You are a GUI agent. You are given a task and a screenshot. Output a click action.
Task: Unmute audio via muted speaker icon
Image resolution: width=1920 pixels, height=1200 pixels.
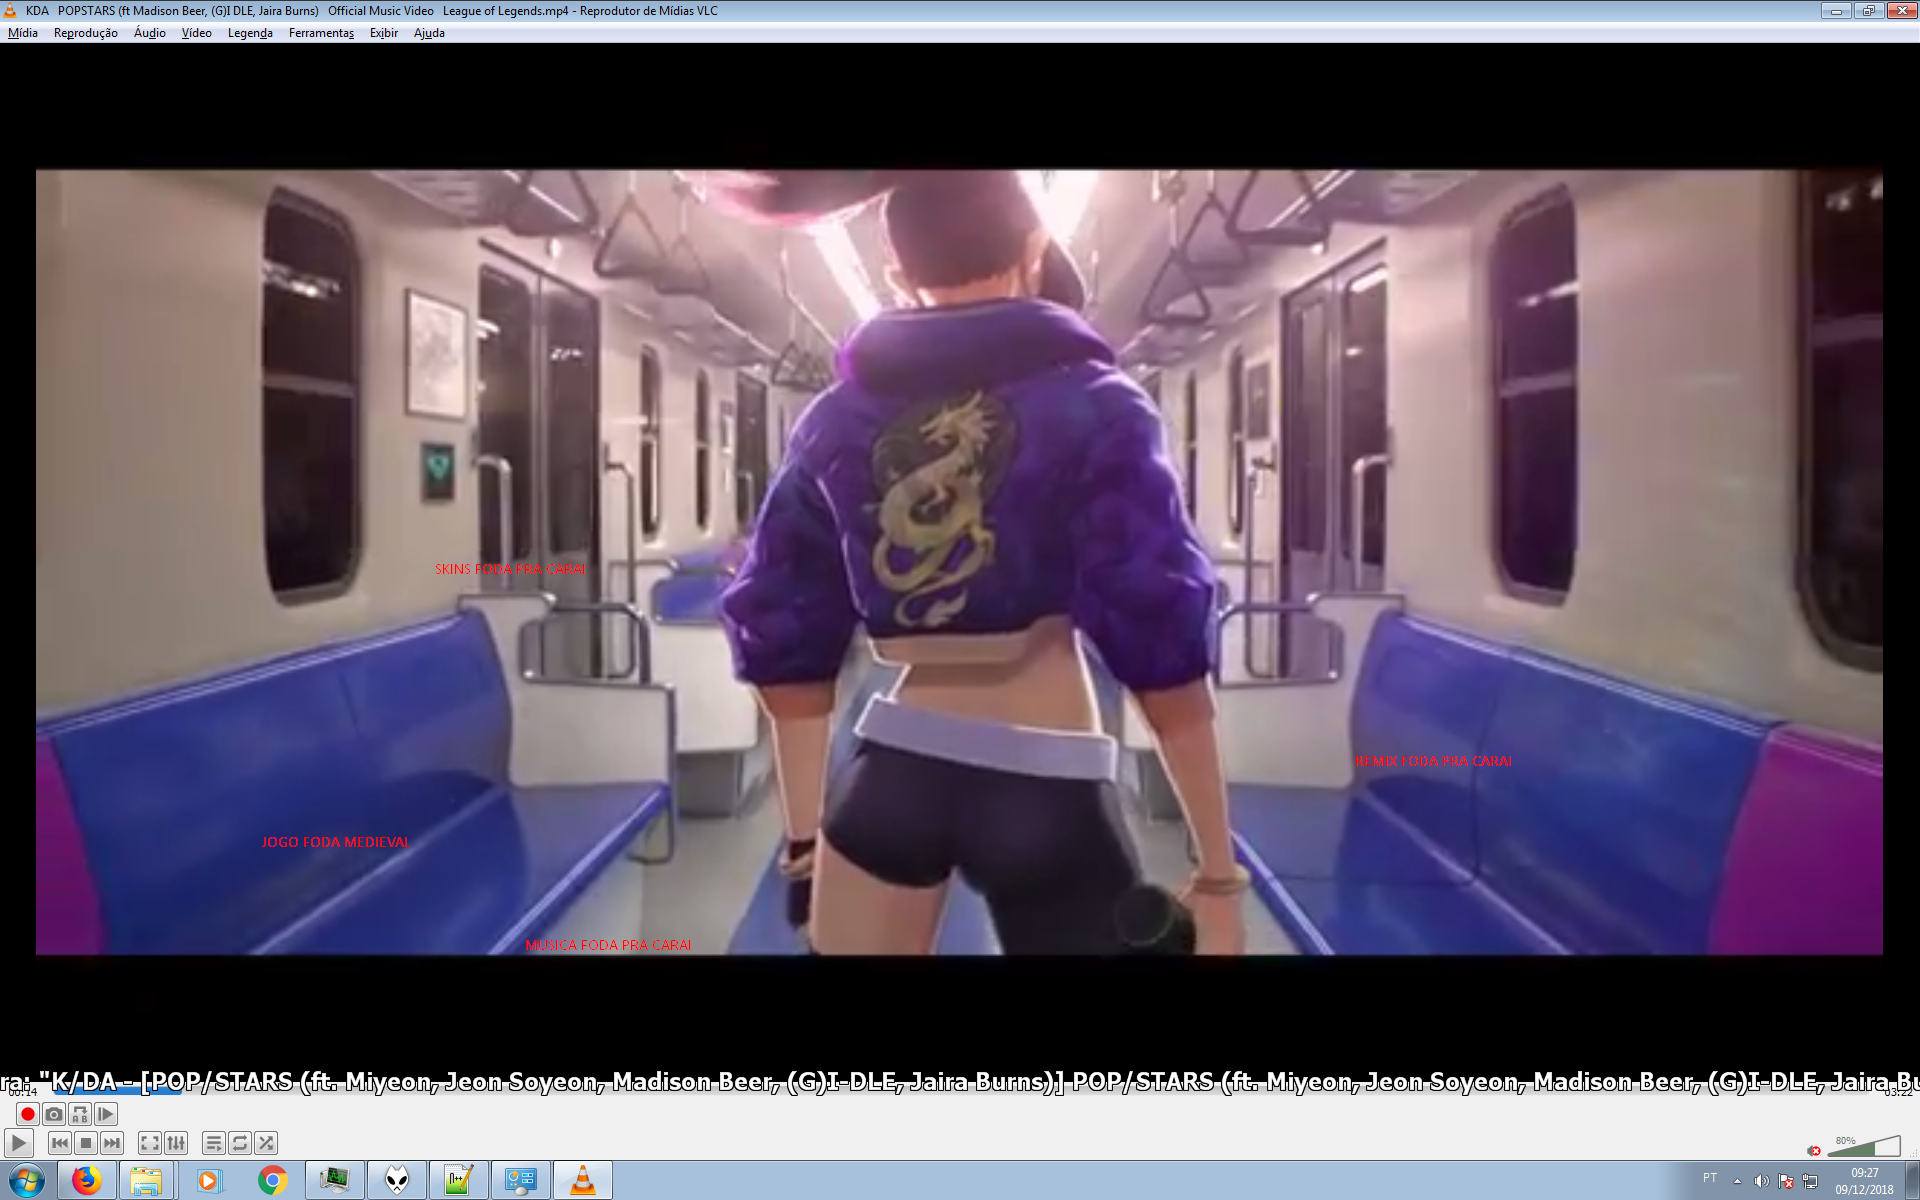pyautogui.click(x=1814, y=1150)
